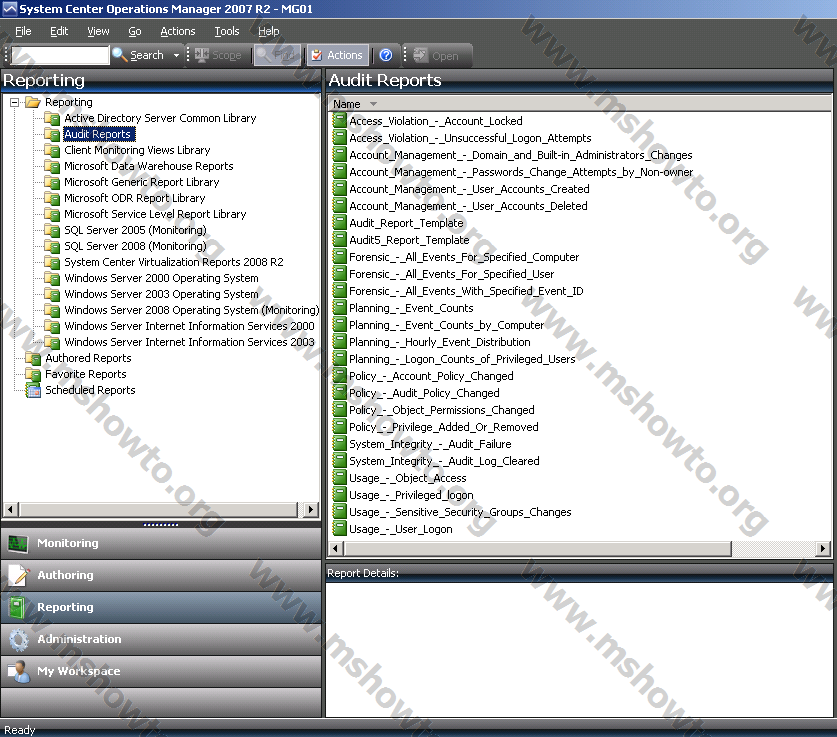Select Client Monitoring Views Library
This screenshot has width=837, height=737.
(137, 150)
